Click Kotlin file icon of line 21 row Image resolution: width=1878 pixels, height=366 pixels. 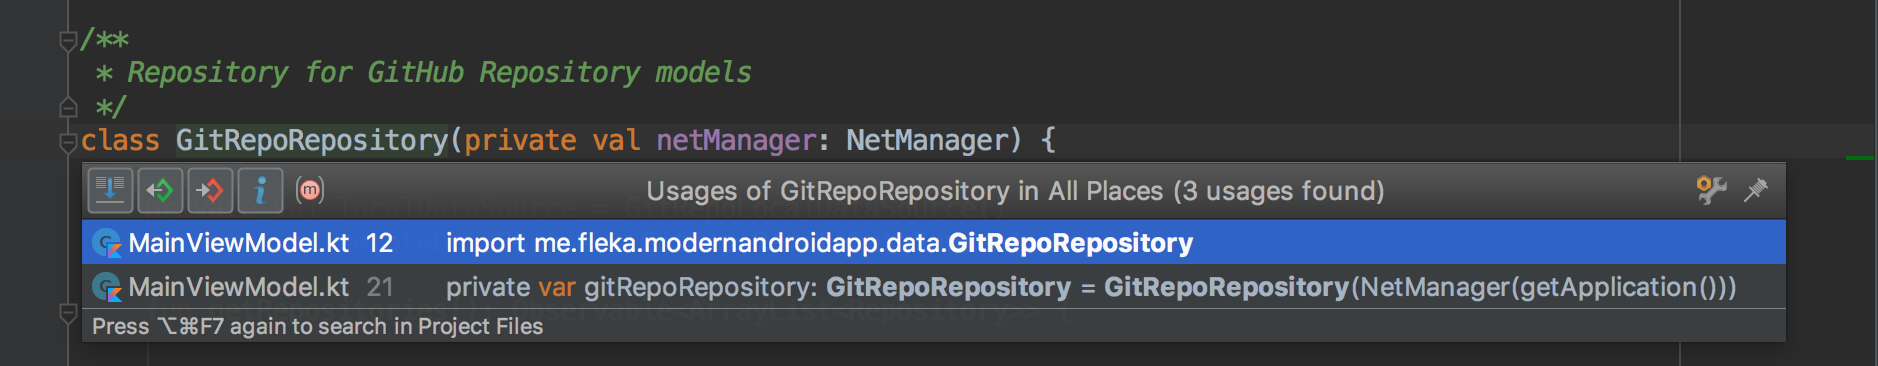point(106,287)
